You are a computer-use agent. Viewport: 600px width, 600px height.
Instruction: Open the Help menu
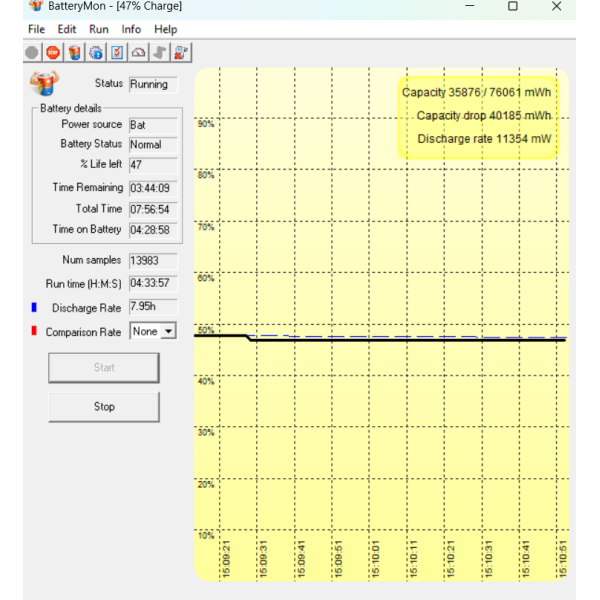[166, 29]
